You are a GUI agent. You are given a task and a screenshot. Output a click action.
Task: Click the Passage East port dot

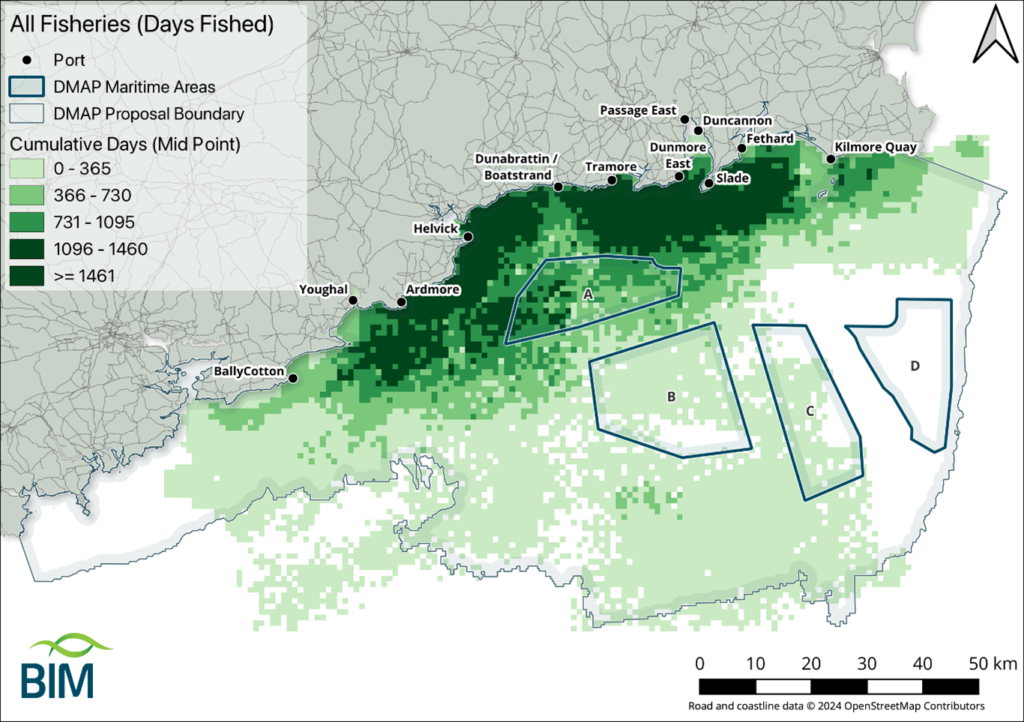click(x=685, y=120)
